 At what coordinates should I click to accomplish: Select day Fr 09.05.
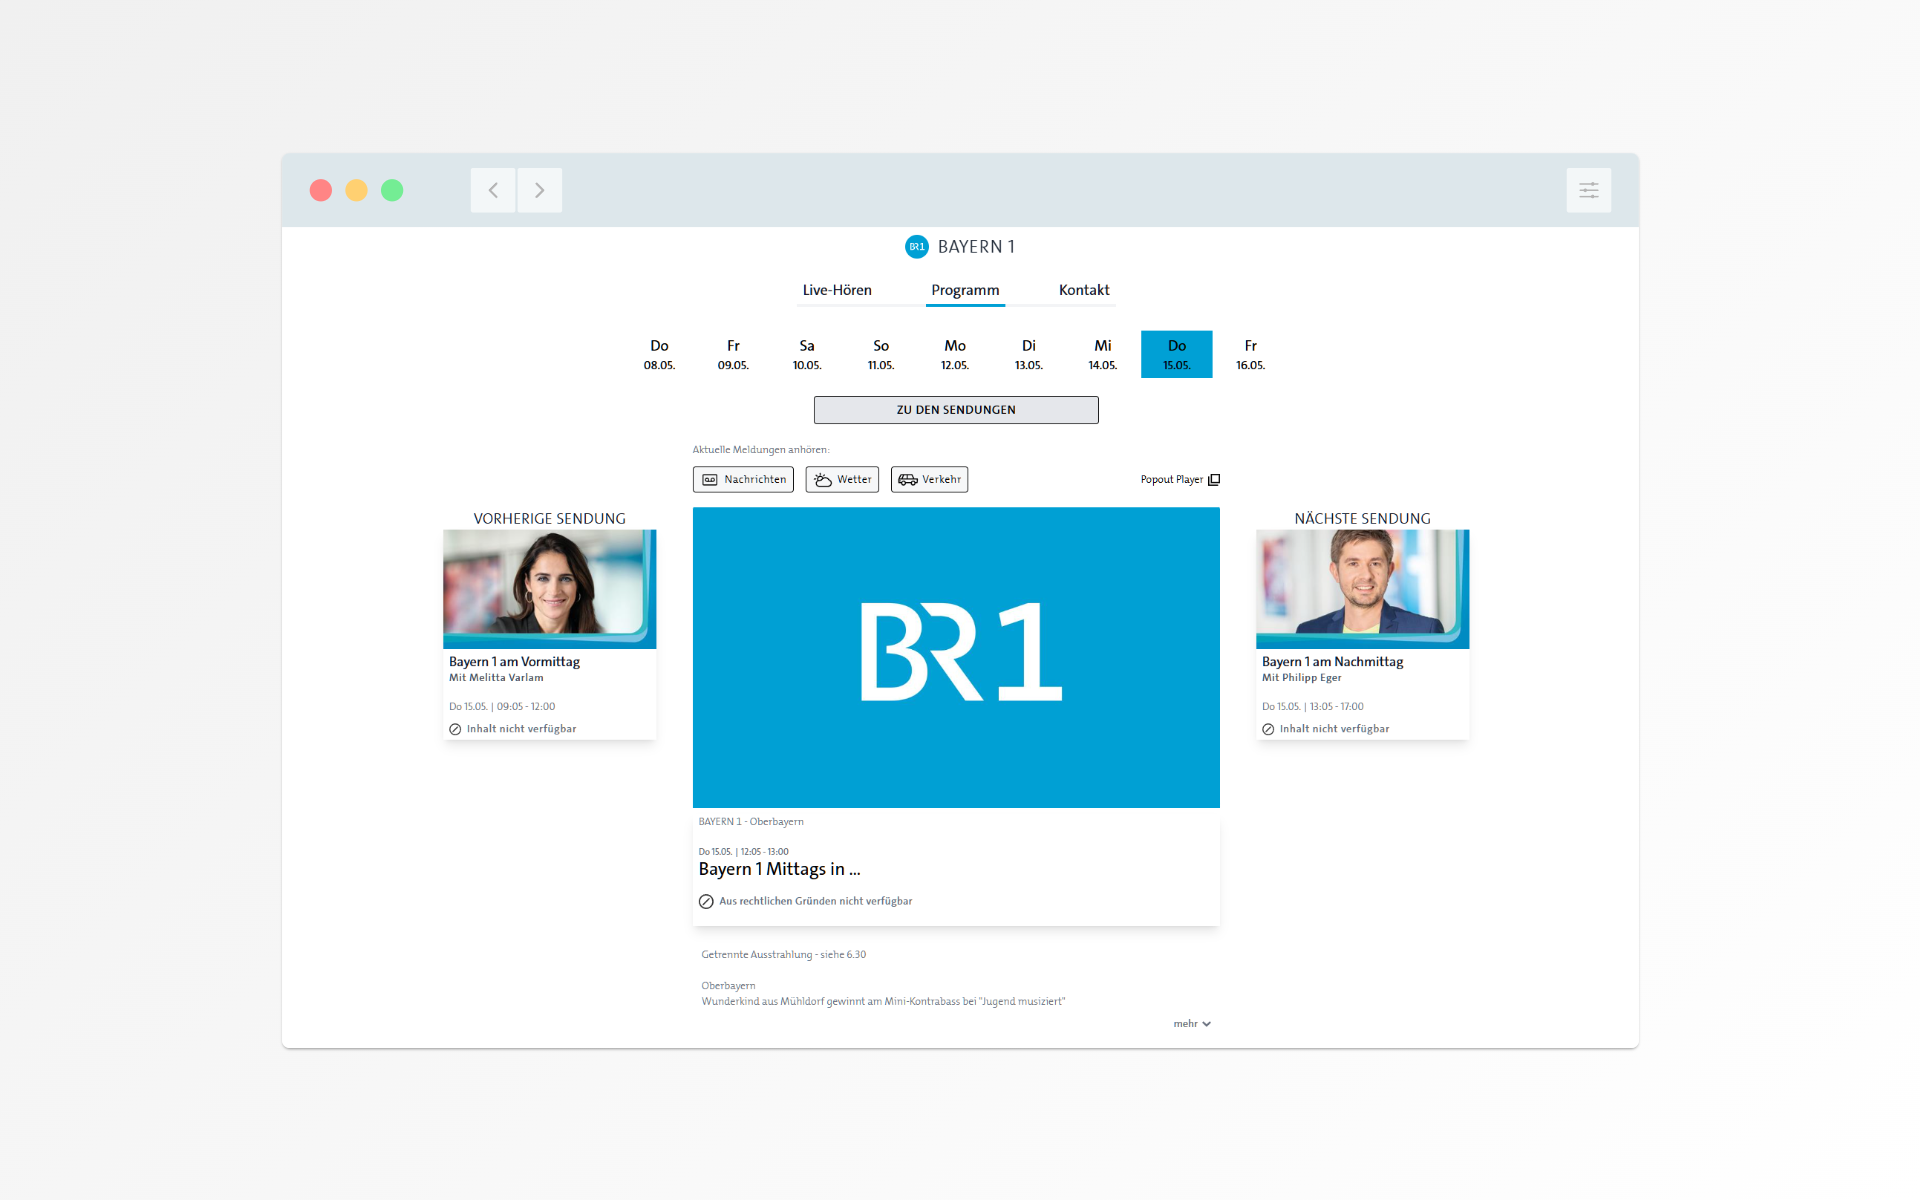click(x=733, y=354)
